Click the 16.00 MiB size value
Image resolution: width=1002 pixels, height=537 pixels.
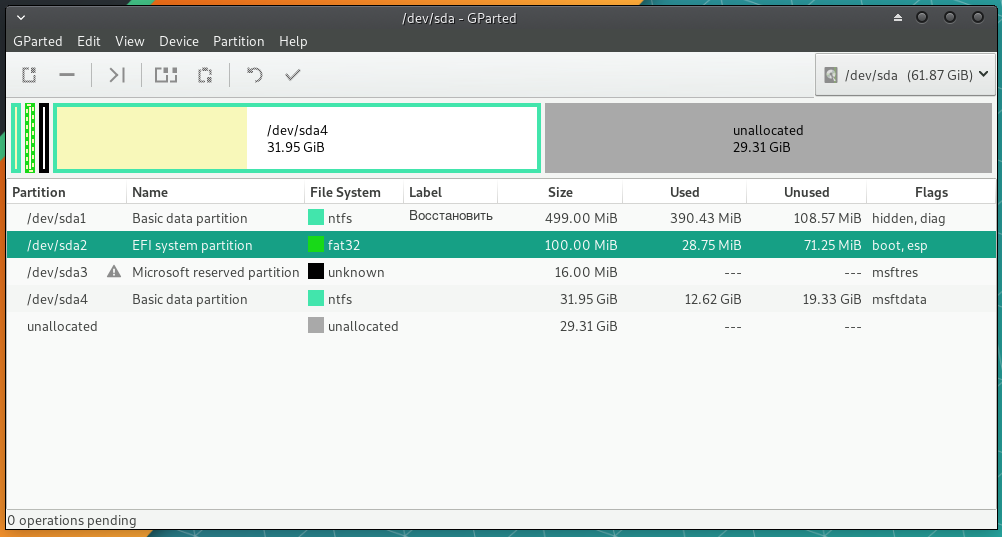[585, 272]
